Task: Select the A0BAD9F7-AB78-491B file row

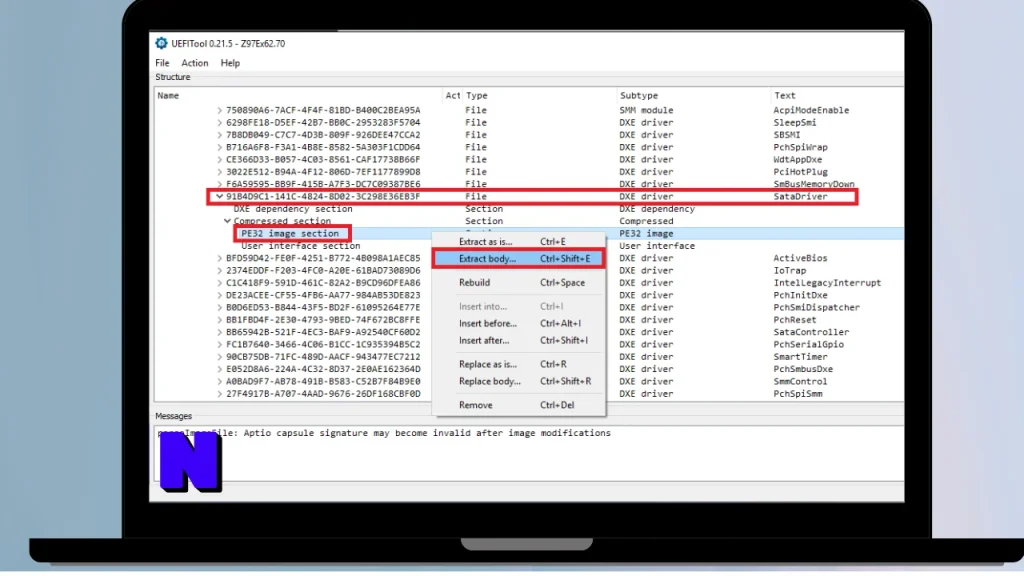Action: [x=323, y=381]
